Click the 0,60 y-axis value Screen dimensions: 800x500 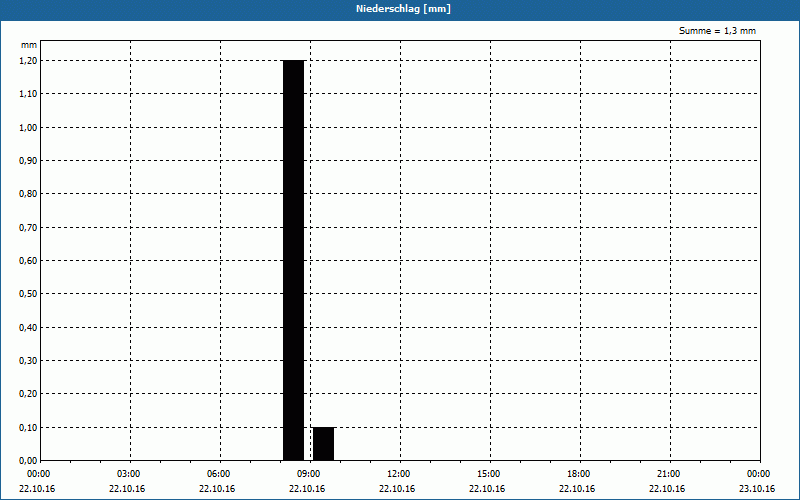tap(28, 261)
